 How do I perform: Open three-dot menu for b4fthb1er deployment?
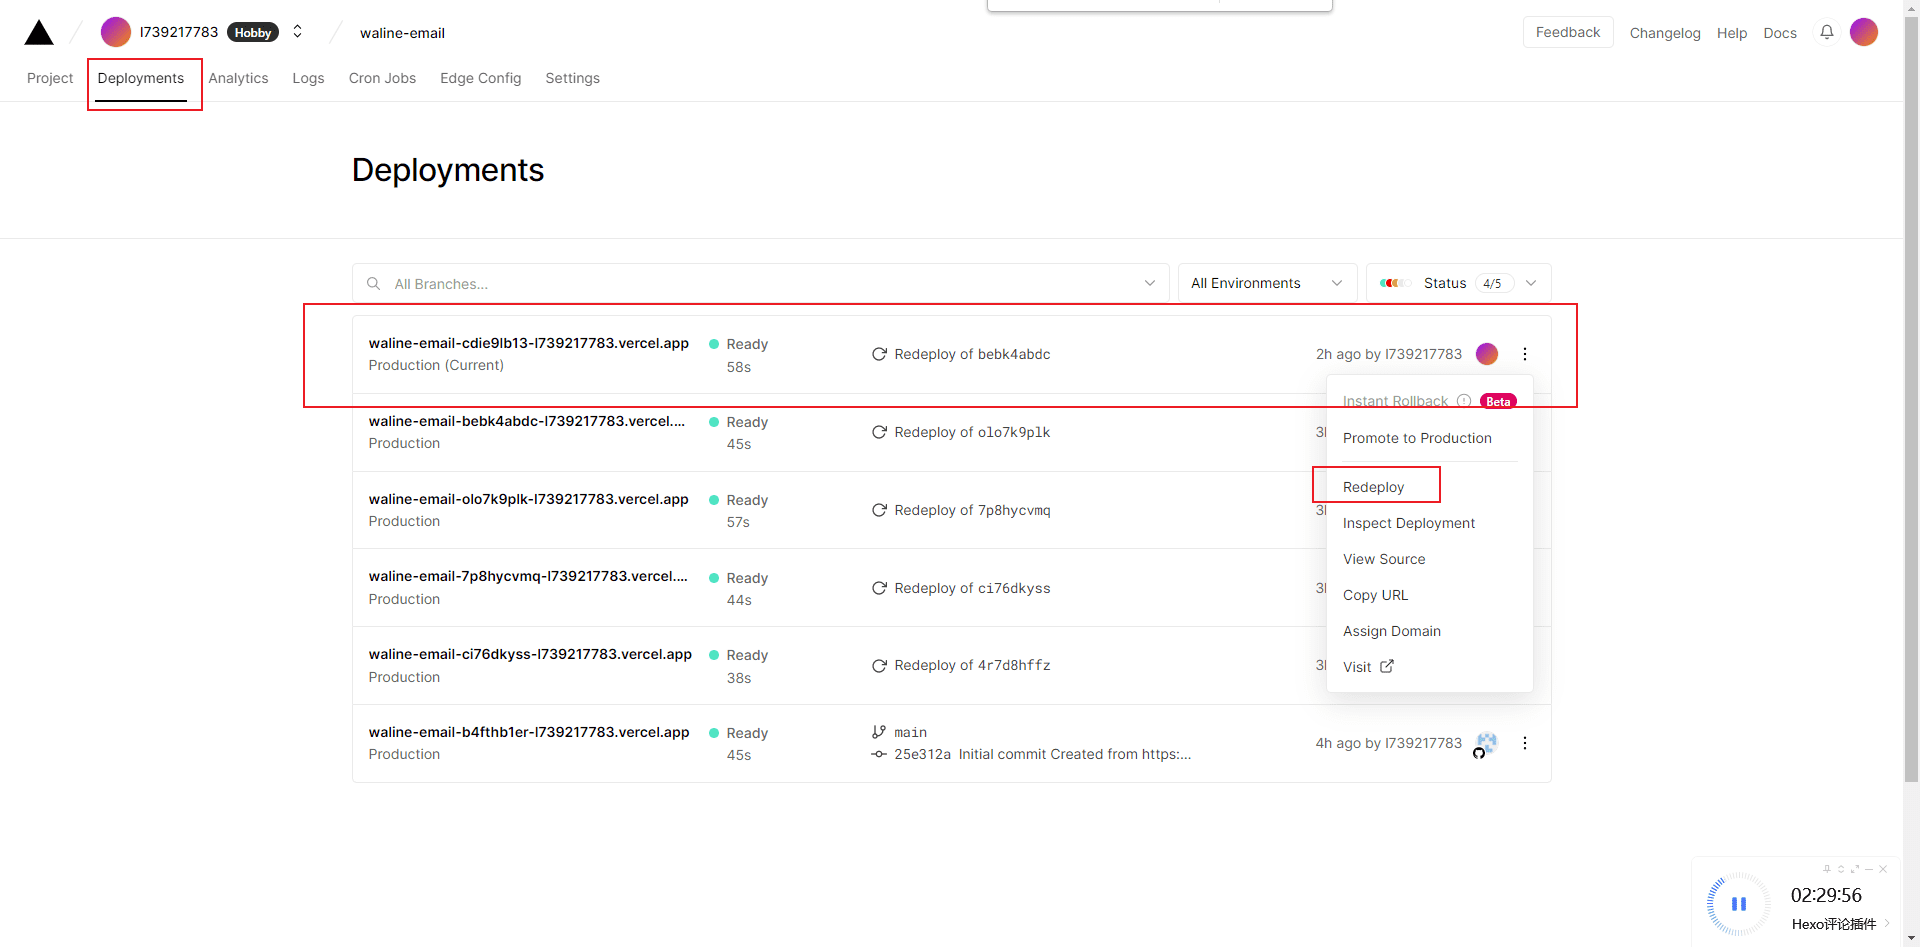click(x=1525, y=743)
